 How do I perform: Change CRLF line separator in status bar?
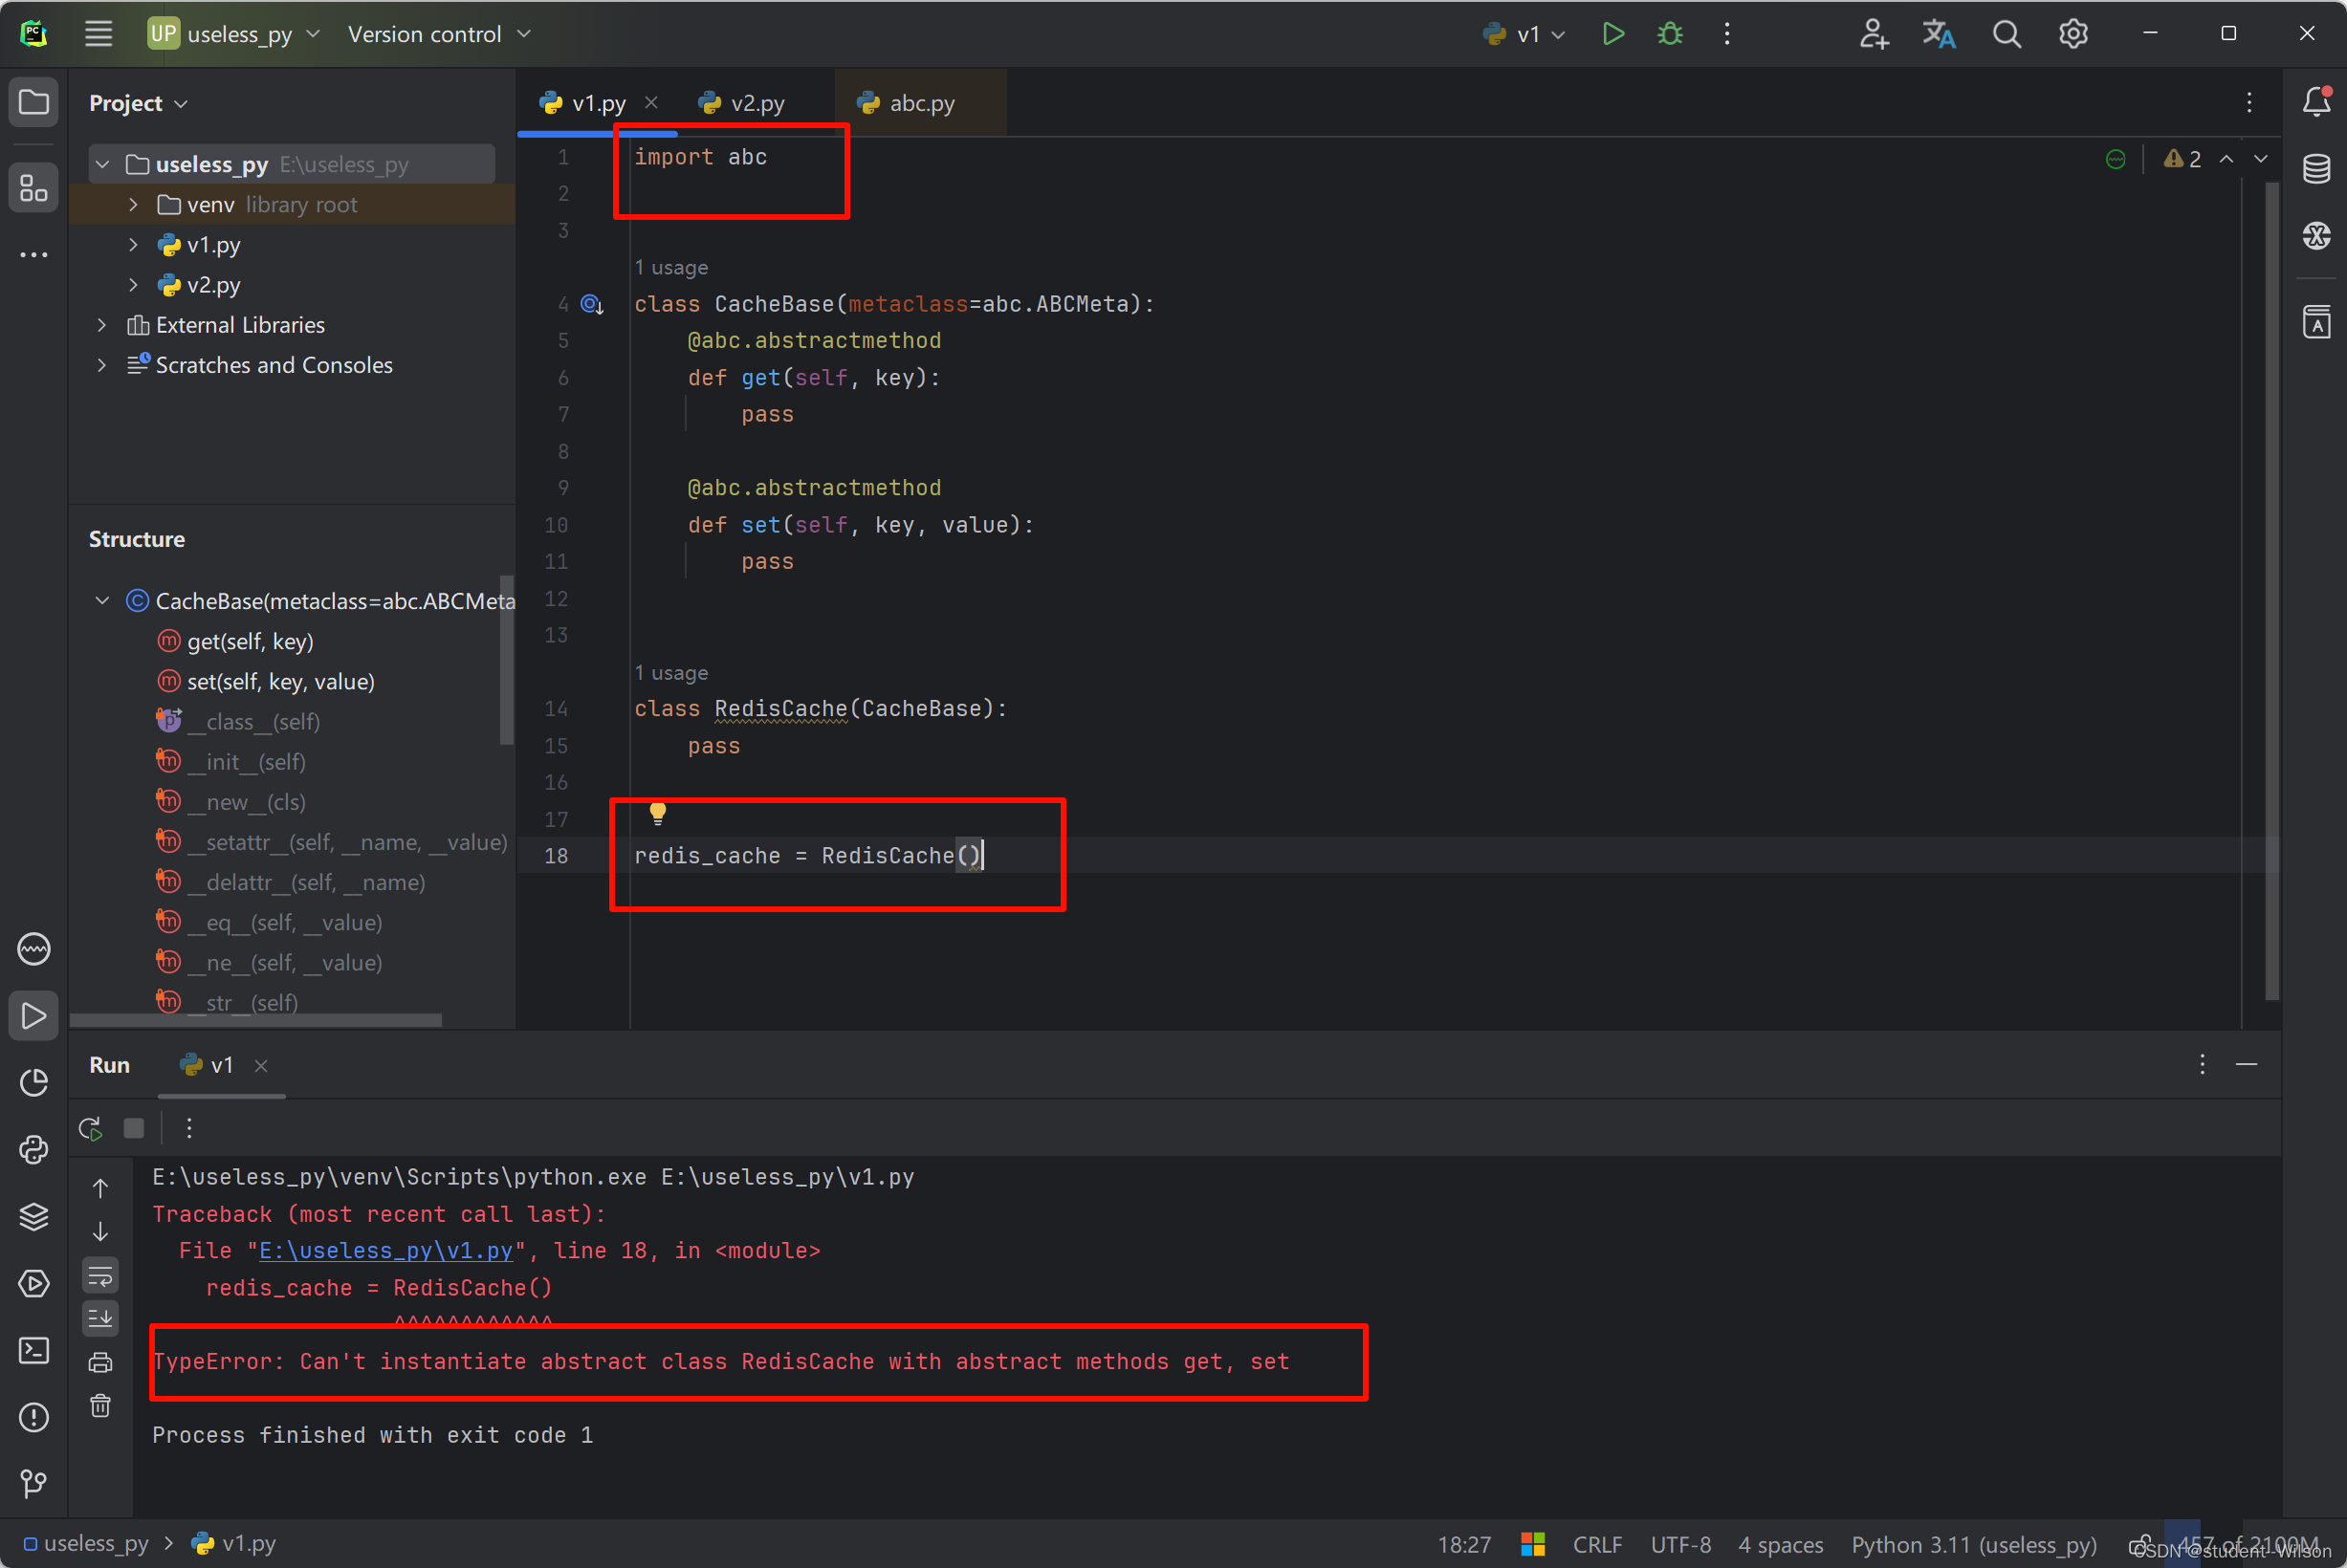[x=1597, y=1544]
